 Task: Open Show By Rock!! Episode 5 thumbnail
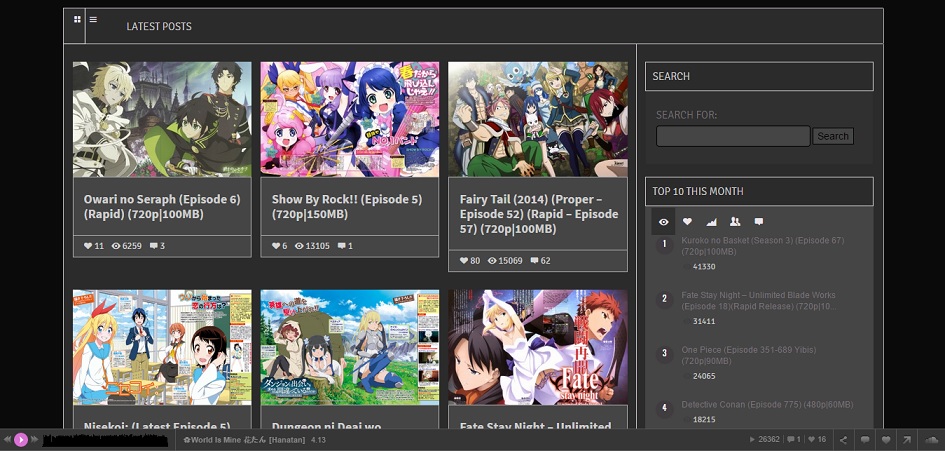(350, 119)
